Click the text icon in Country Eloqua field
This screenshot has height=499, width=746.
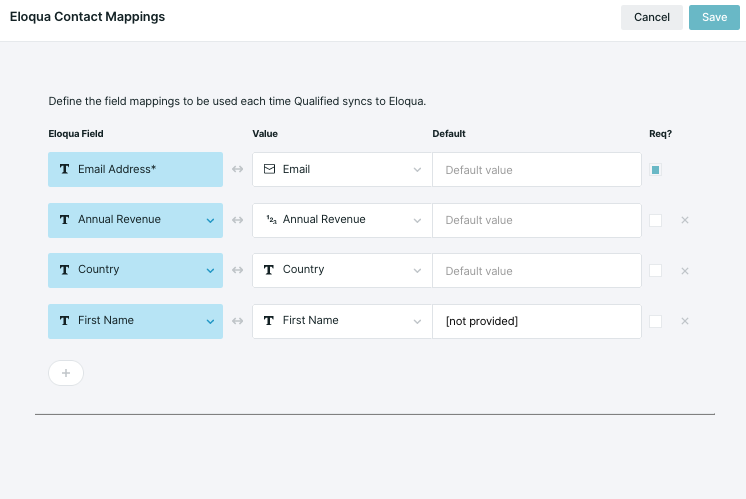64,270
